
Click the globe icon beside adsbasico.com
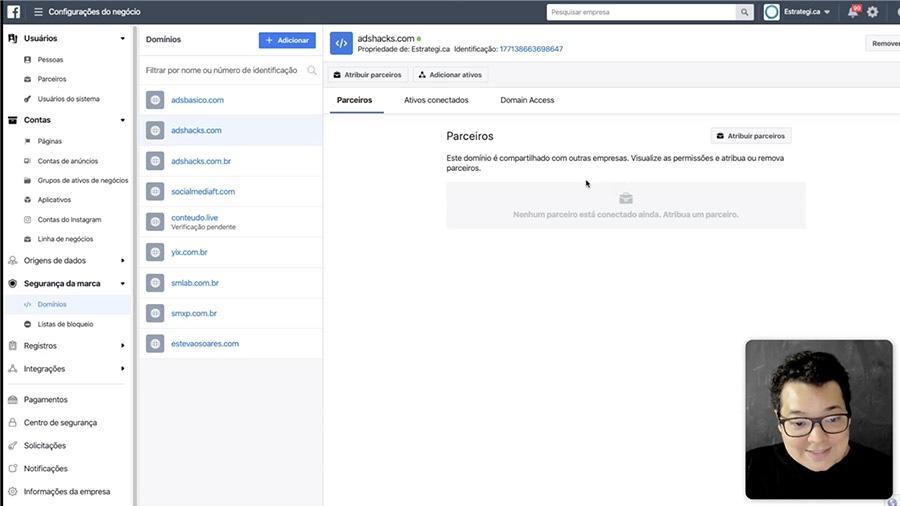155,100
